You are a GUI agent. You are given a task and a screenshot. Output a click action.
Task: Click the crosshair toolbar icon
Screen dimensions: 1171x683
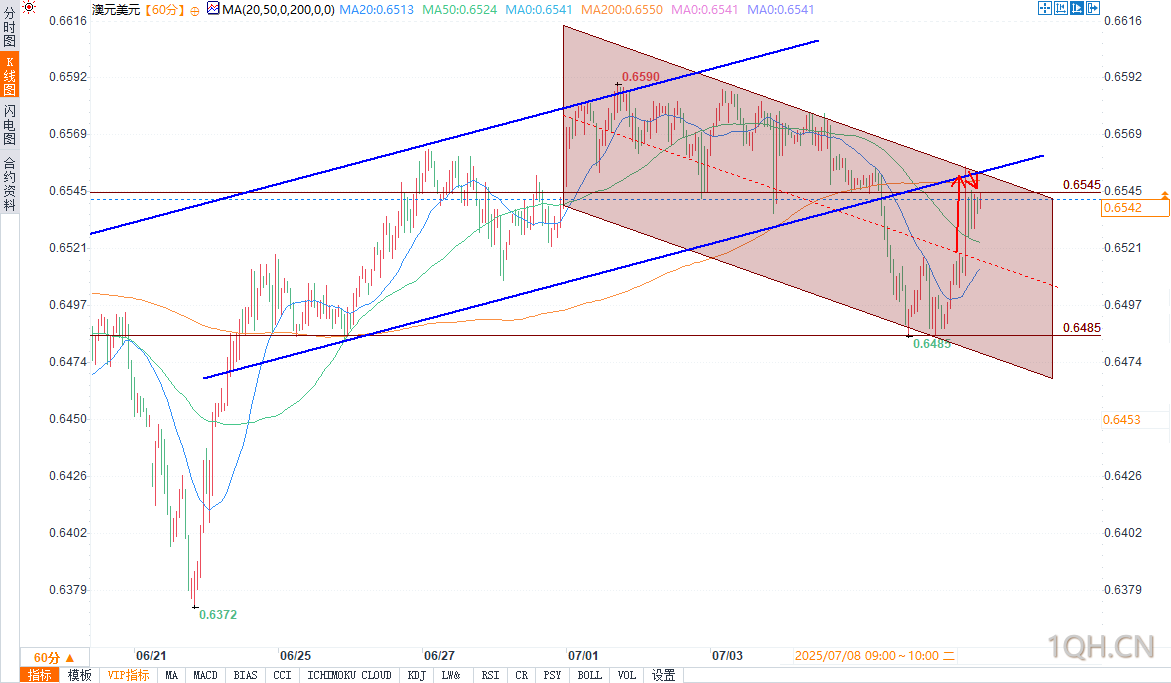(1045, 8)
